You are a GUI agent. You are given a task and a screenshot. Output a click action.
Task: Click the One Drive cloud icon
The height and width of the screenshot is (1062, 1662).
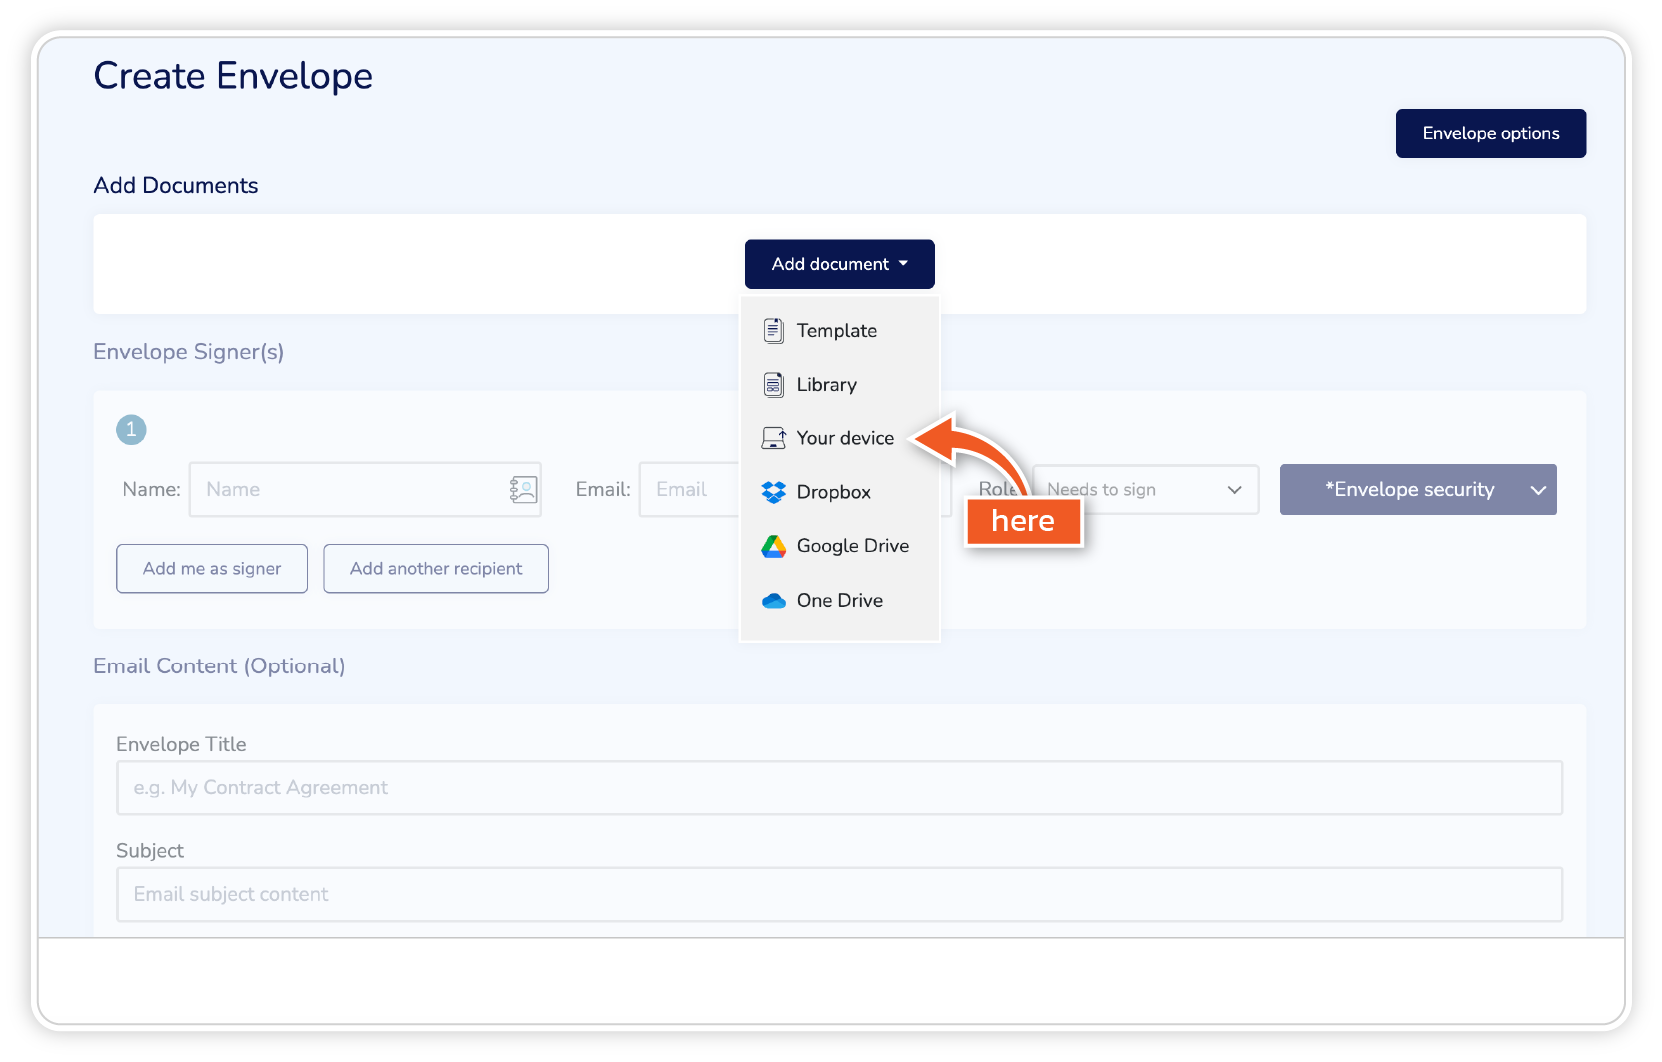773,600
